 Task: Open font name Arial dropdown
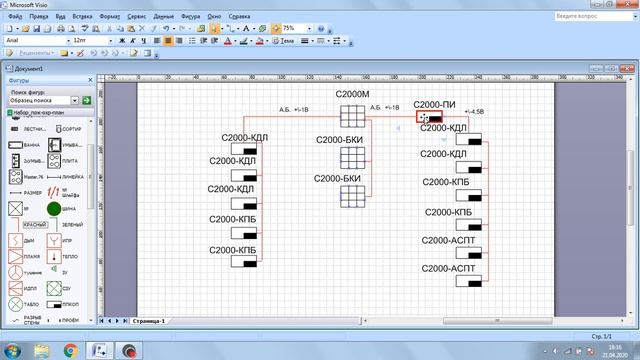click(x=68, y=41)
